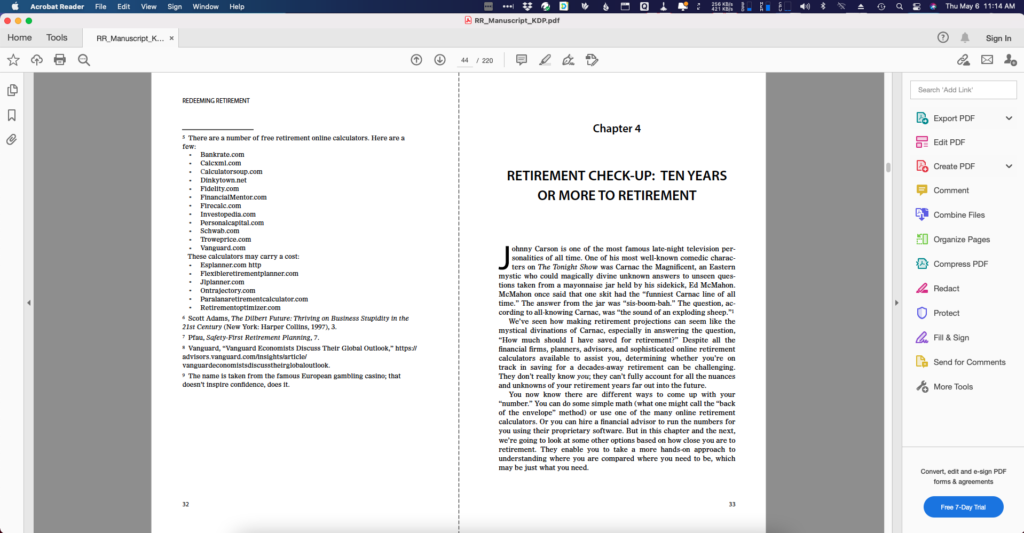Open Send for Comments tool
This screenshot has width=1024, height=533.
(969, 362)
